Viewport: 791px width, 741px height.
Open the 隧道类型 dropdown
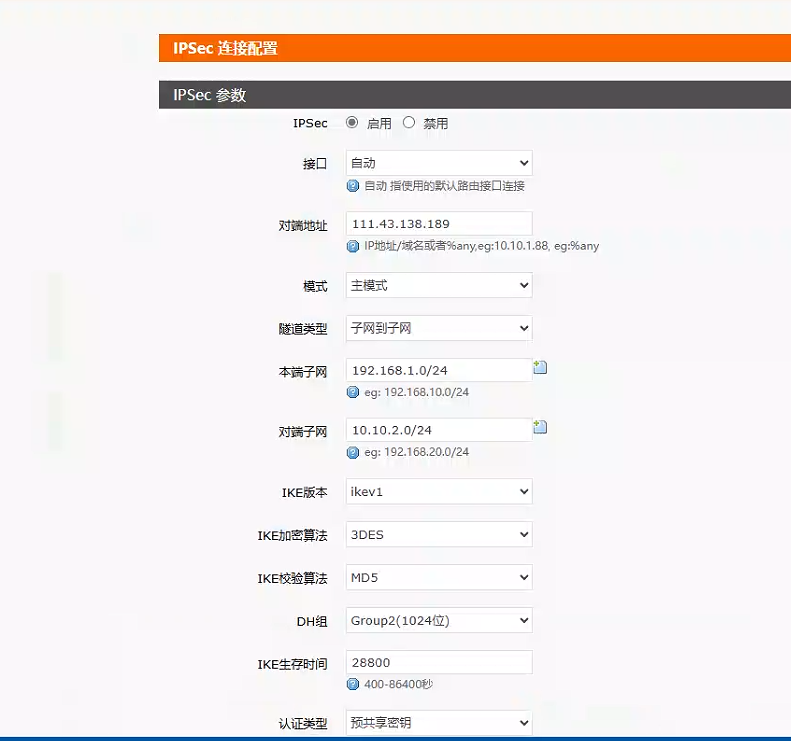[x=438, y=328]
